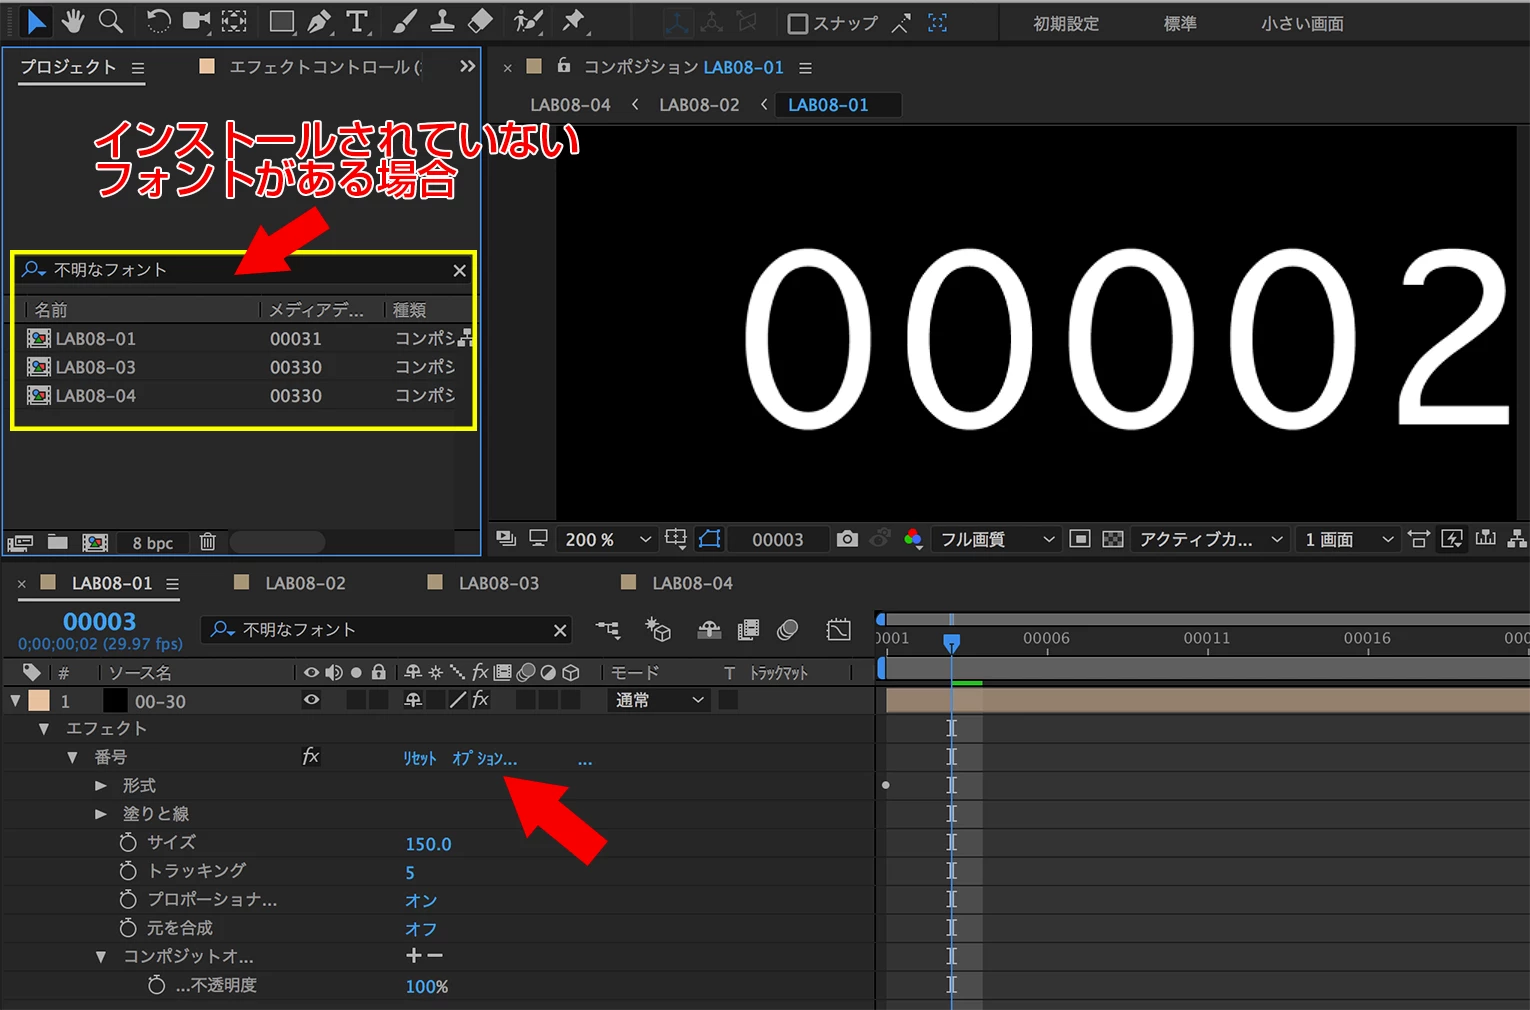Viewport: 1530px width, 1010px height.
Task: Select the Horizontal Type tool
Action: [357, 21]
